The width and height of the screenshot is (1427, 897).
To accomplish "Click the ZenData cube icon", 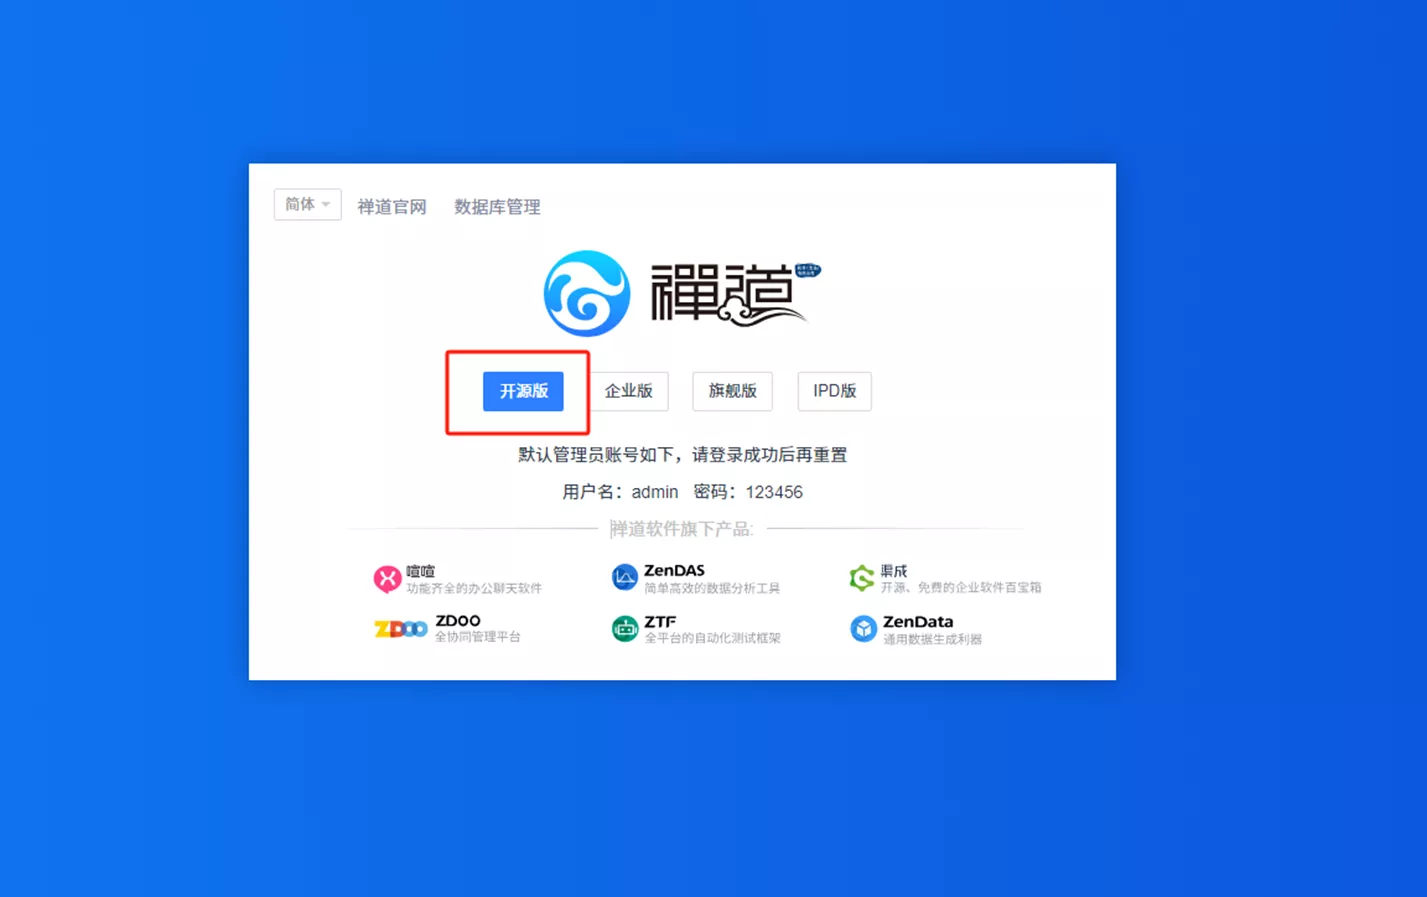I will click(x=863, y=628).
